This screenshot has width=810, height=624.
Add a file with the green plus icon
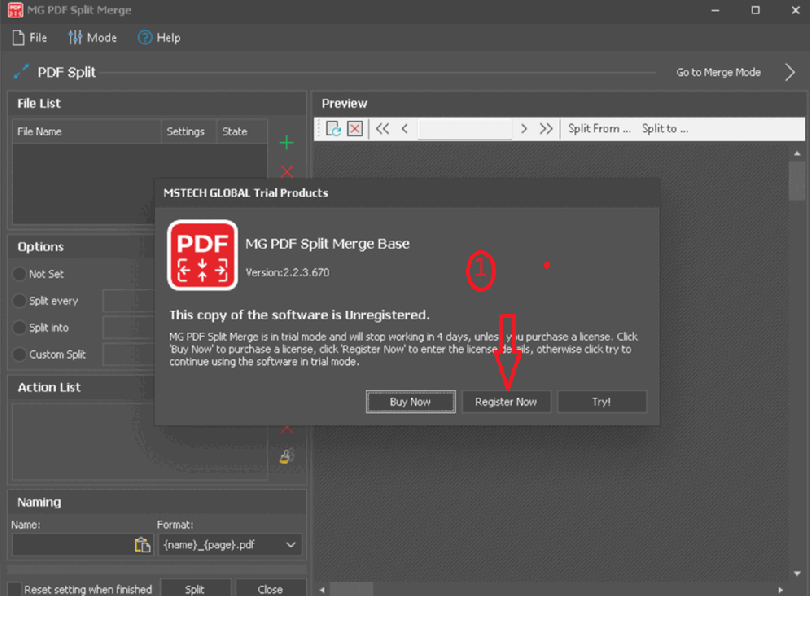pyautogui.click(x=287, y=143)
